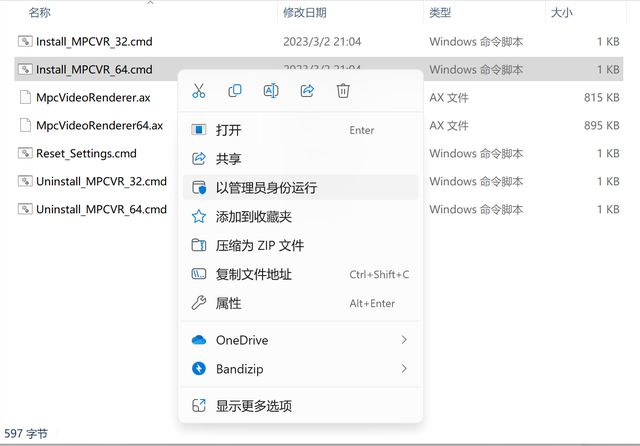Select the Reset_Settings.cmd file

(x=86, y=153)
